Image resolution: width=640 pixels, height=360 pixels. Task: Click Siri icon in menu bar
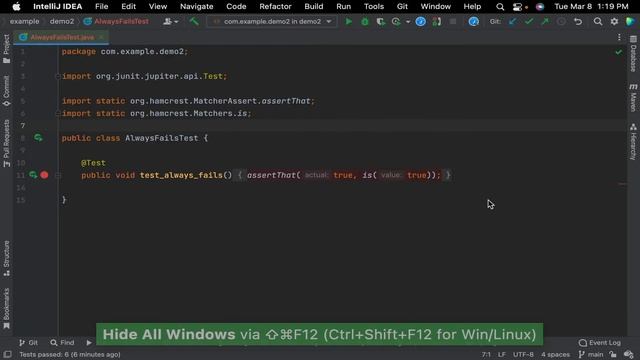point(540,7)
